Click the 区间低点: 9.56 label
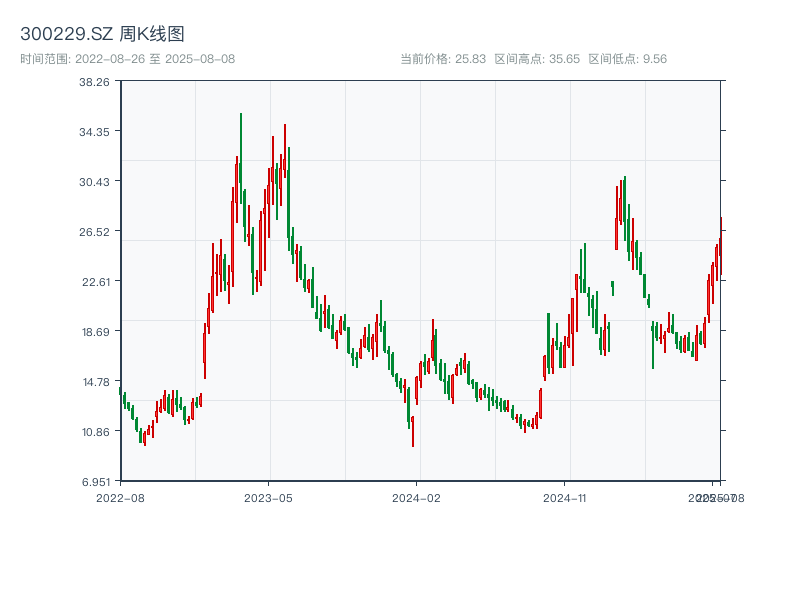This screenshot has width=800, height=600. pyautogui.click(x=628, y=59)
